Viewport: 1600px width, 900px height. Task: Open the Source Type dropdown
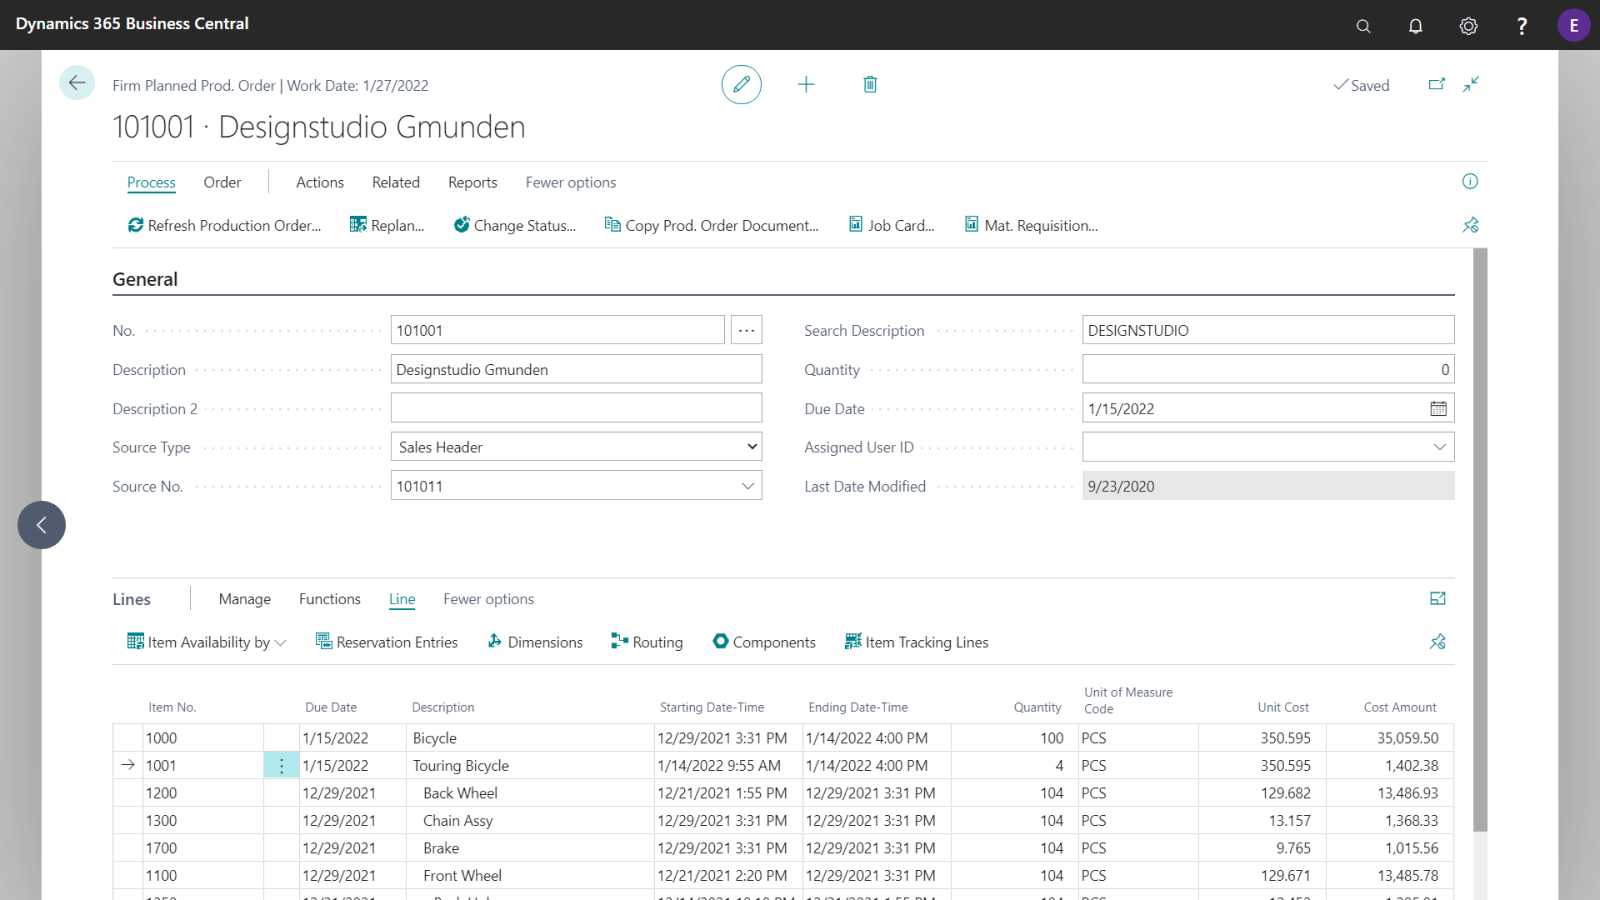(x=750, y=446)
